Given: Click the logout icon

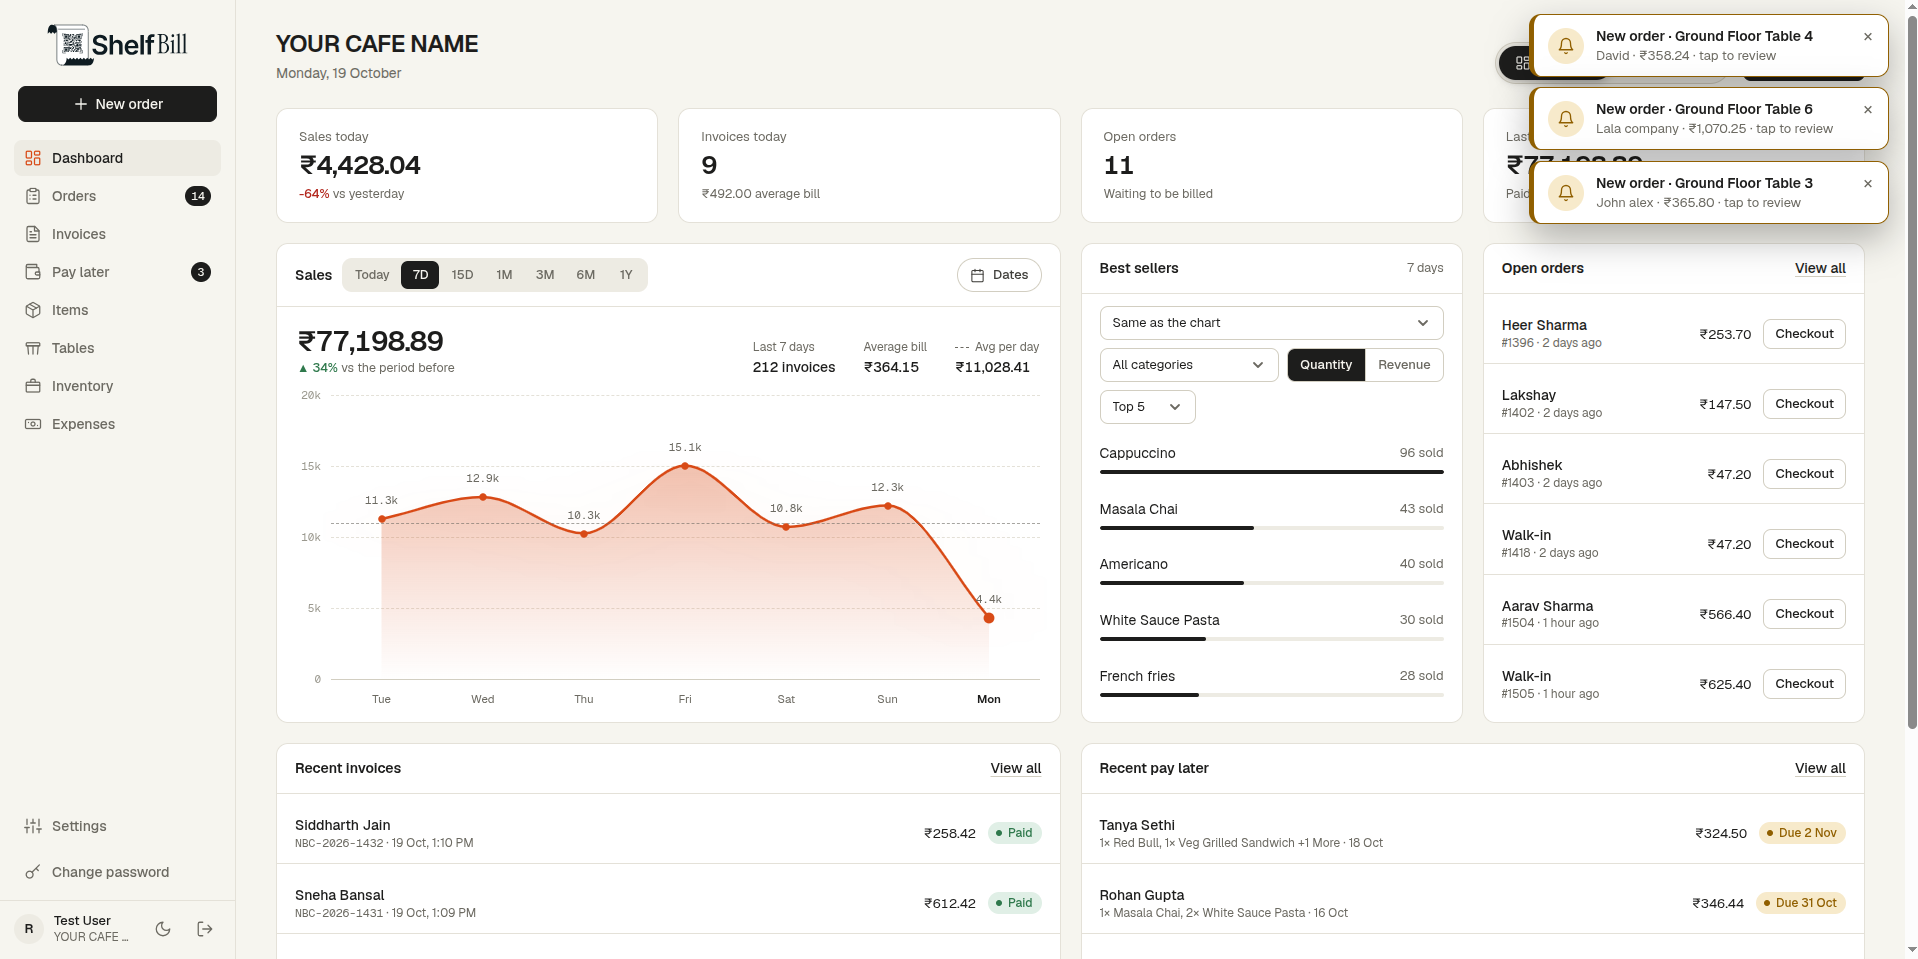Looking at the screenshot, I should [x=205, y=929].
